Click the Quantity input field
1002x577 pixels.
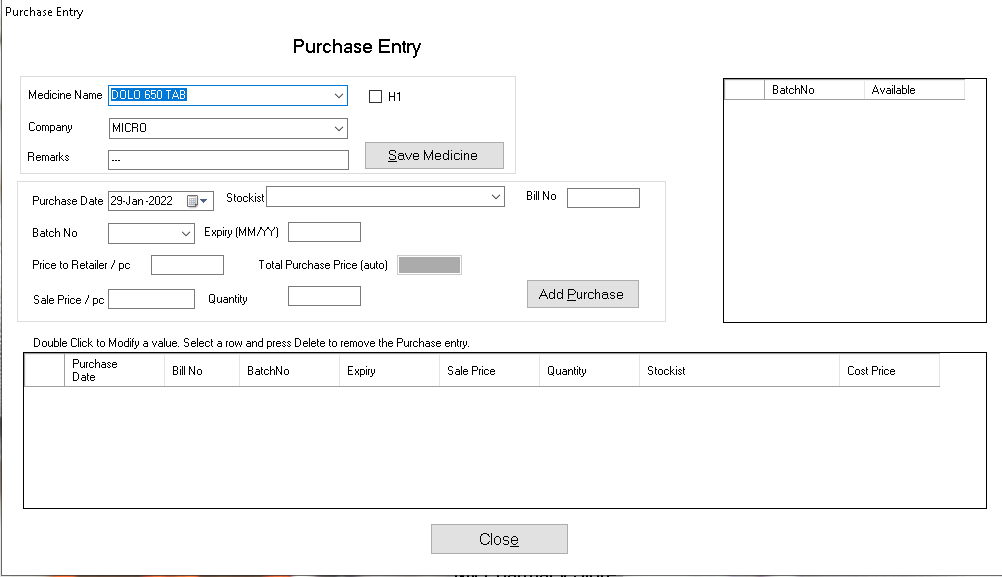(x=324, y=296)
